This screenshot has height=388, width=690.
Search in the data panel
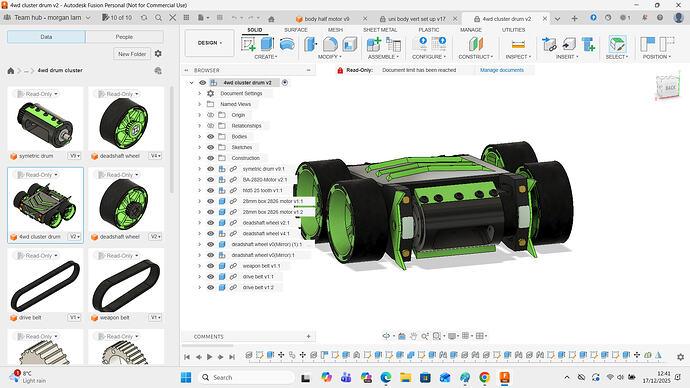click(158, 18)
